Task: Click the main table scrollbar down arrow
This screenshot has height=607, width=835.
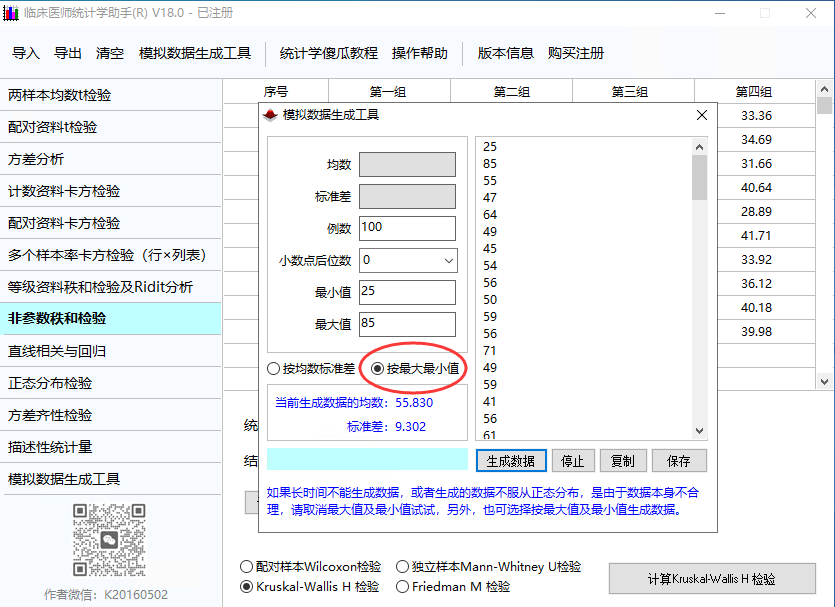Action: (824, 381)
